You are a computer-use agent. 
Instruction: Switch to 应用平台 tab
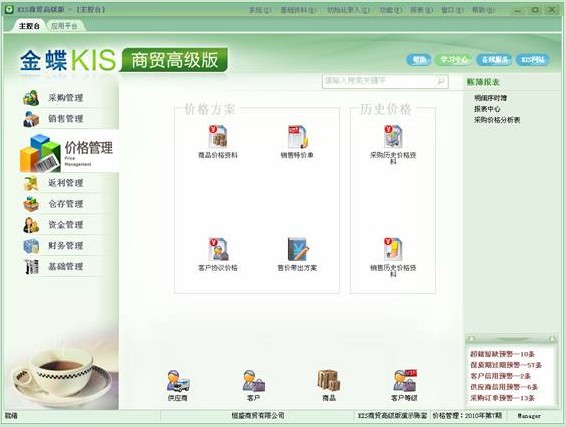[x=64, y=26]
